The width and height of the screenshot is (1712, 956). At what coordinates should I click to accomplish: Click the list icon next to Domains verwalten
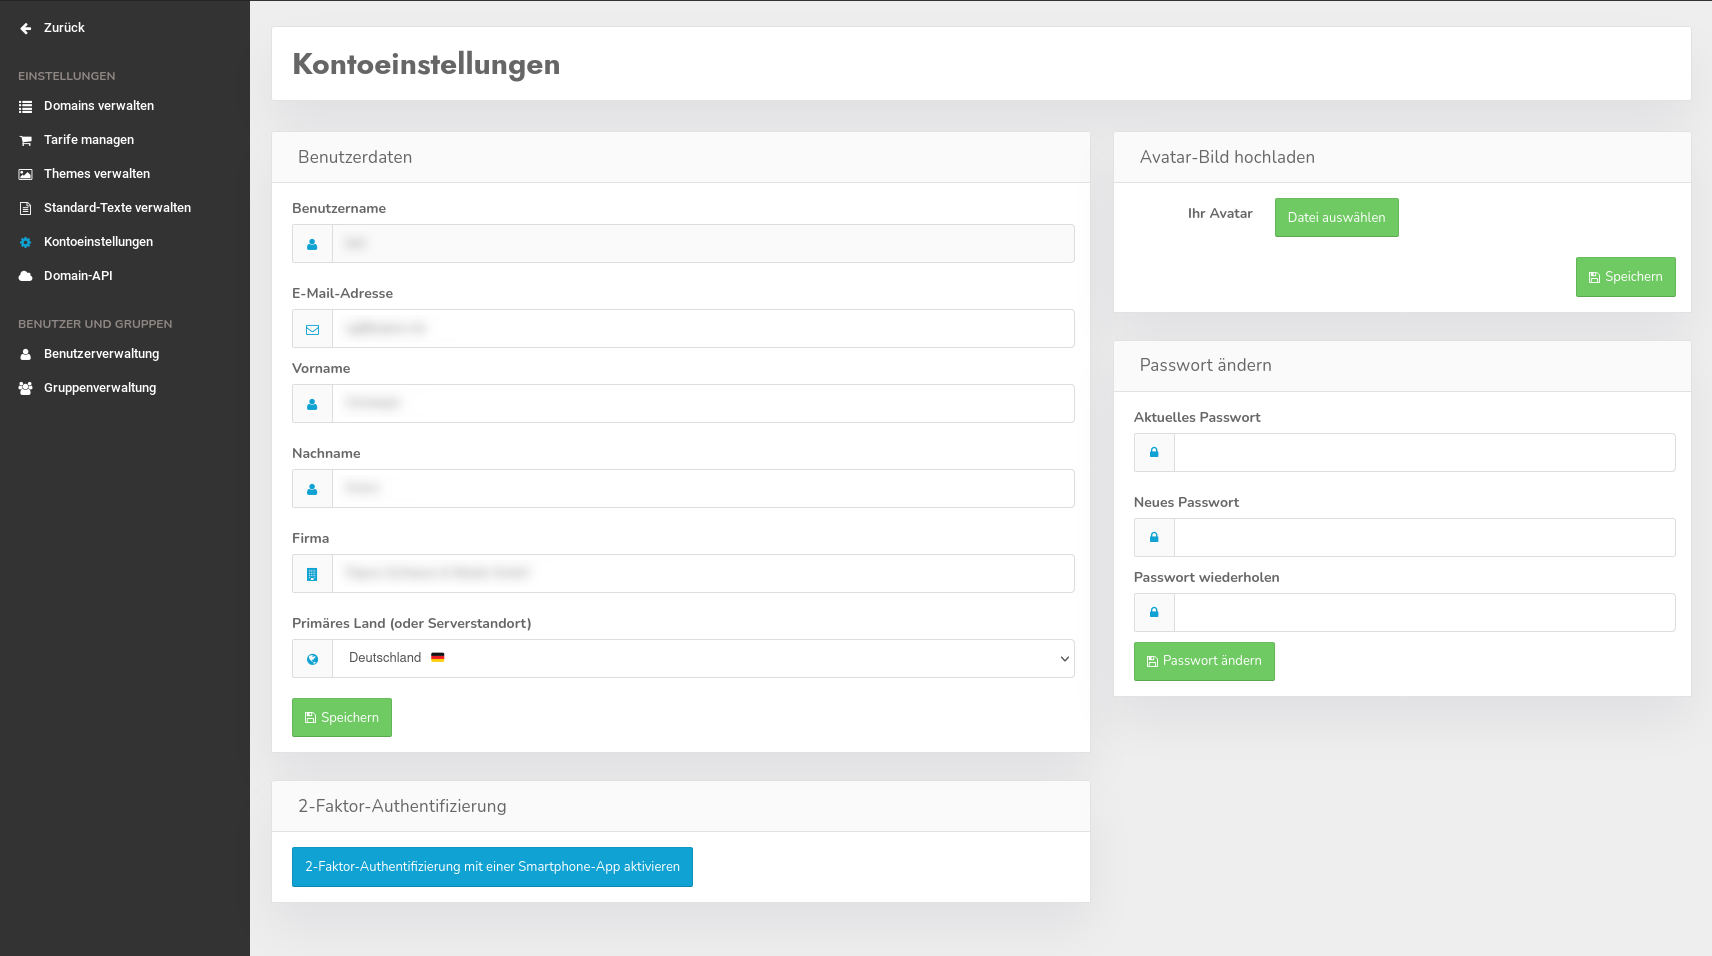26,106
